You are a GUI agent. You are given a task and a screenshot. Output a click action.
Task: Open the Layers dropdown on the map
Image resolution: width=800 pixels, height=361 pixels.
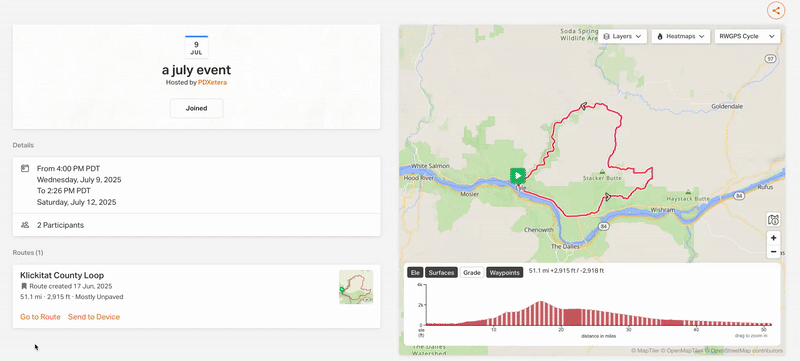click(x=622, y=36)
